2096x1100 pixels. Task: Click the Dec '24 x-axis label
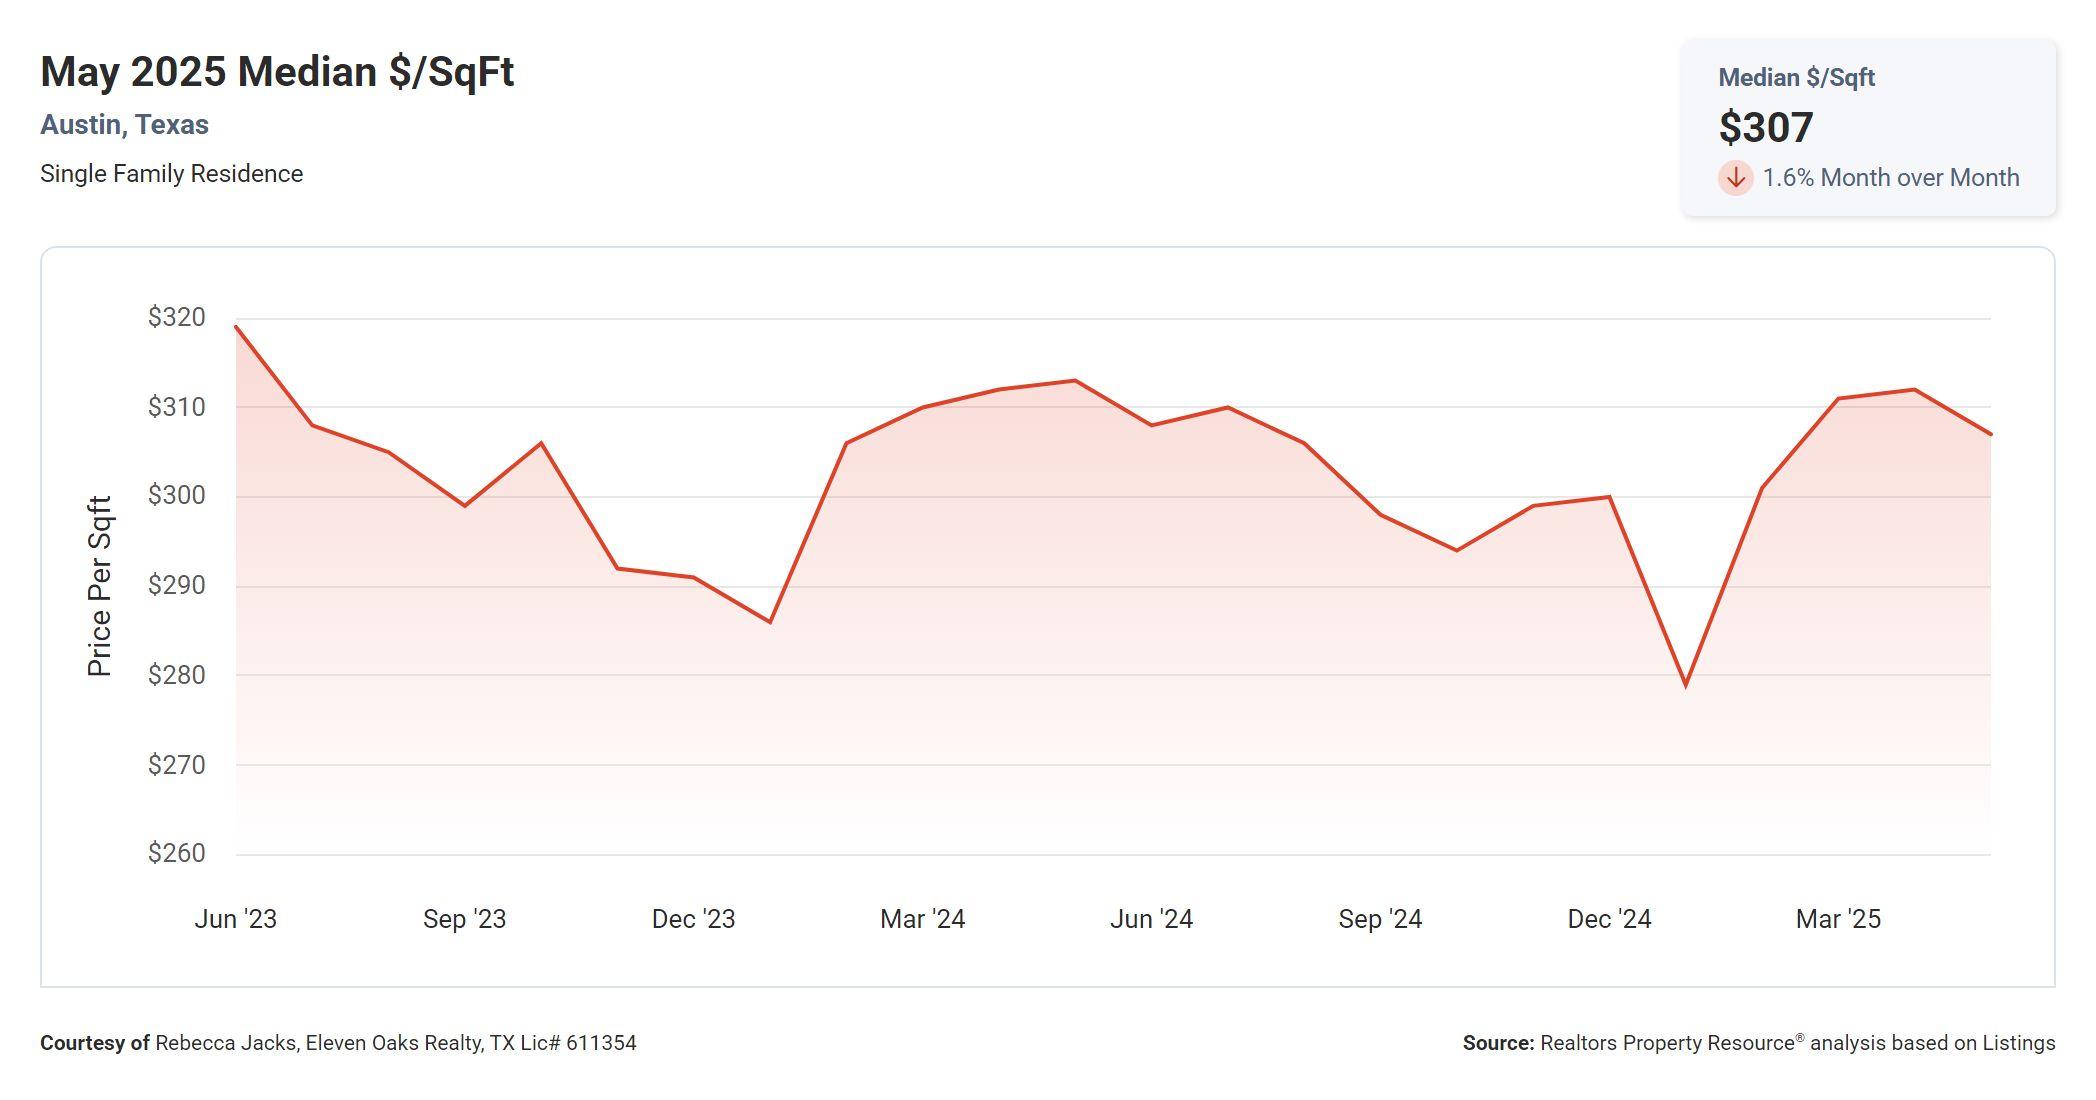coord(1609,919)
